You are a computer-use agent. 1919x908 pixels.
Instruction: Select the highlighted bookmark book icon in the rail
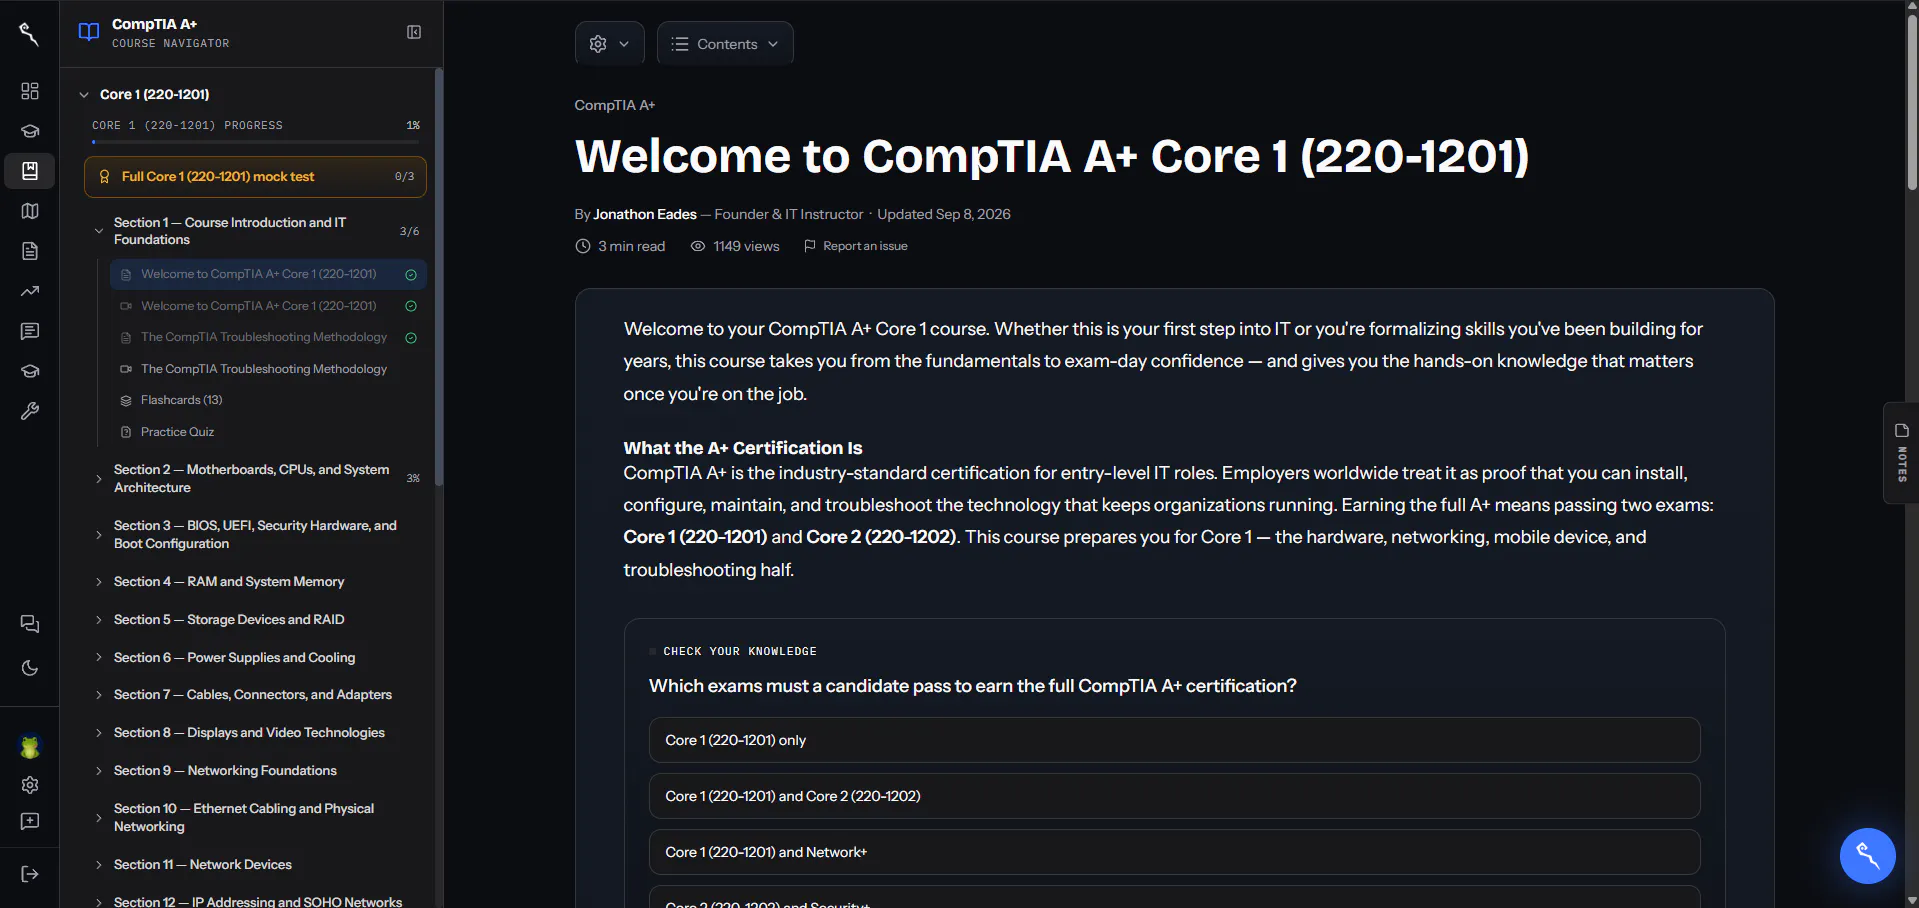30,171
